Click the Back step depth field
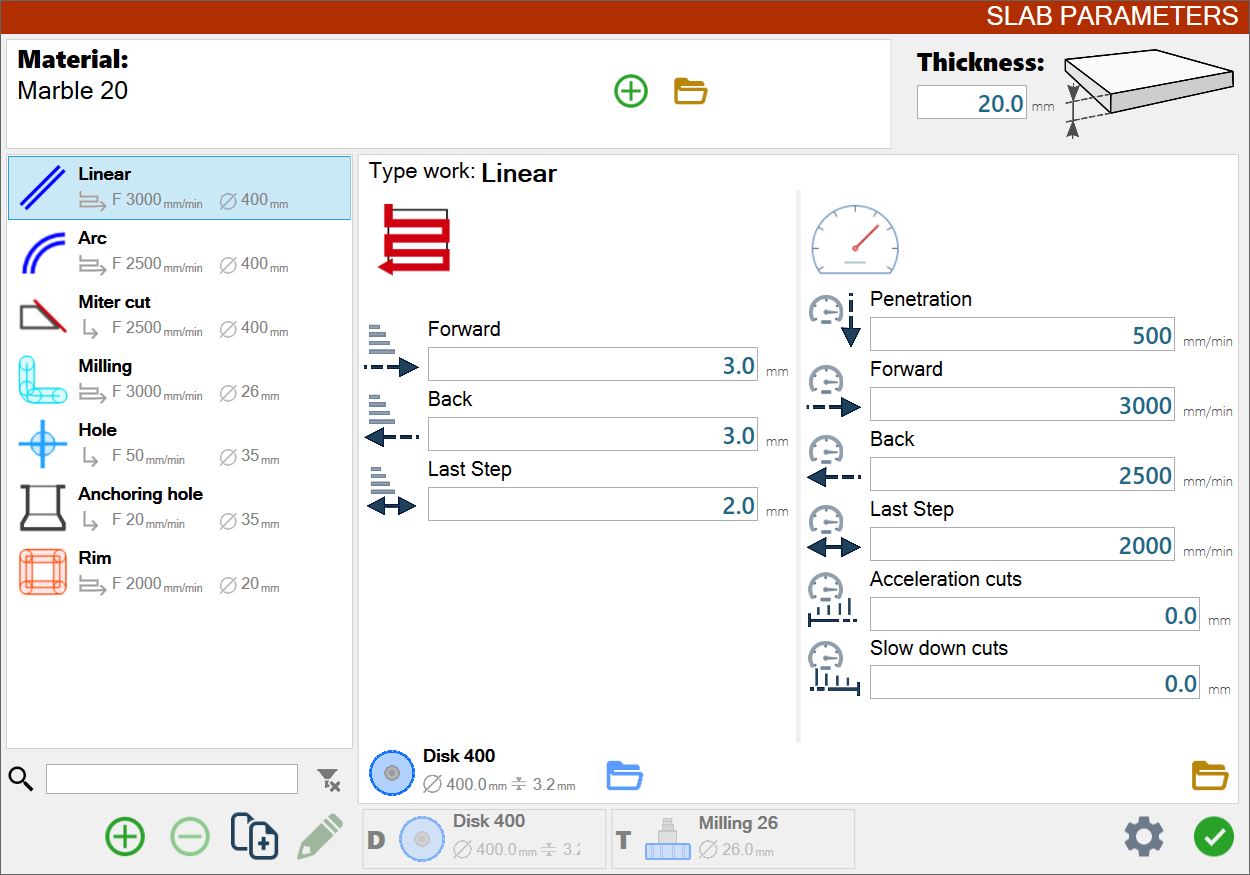1250x875 pixels. [593, 435]
